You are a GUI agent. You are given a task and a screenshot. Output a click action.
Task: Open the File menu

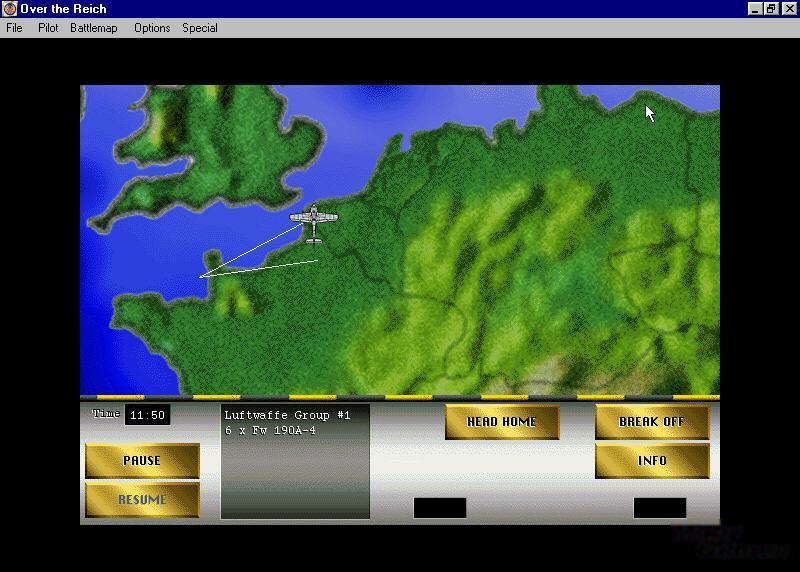coord(14,28)
